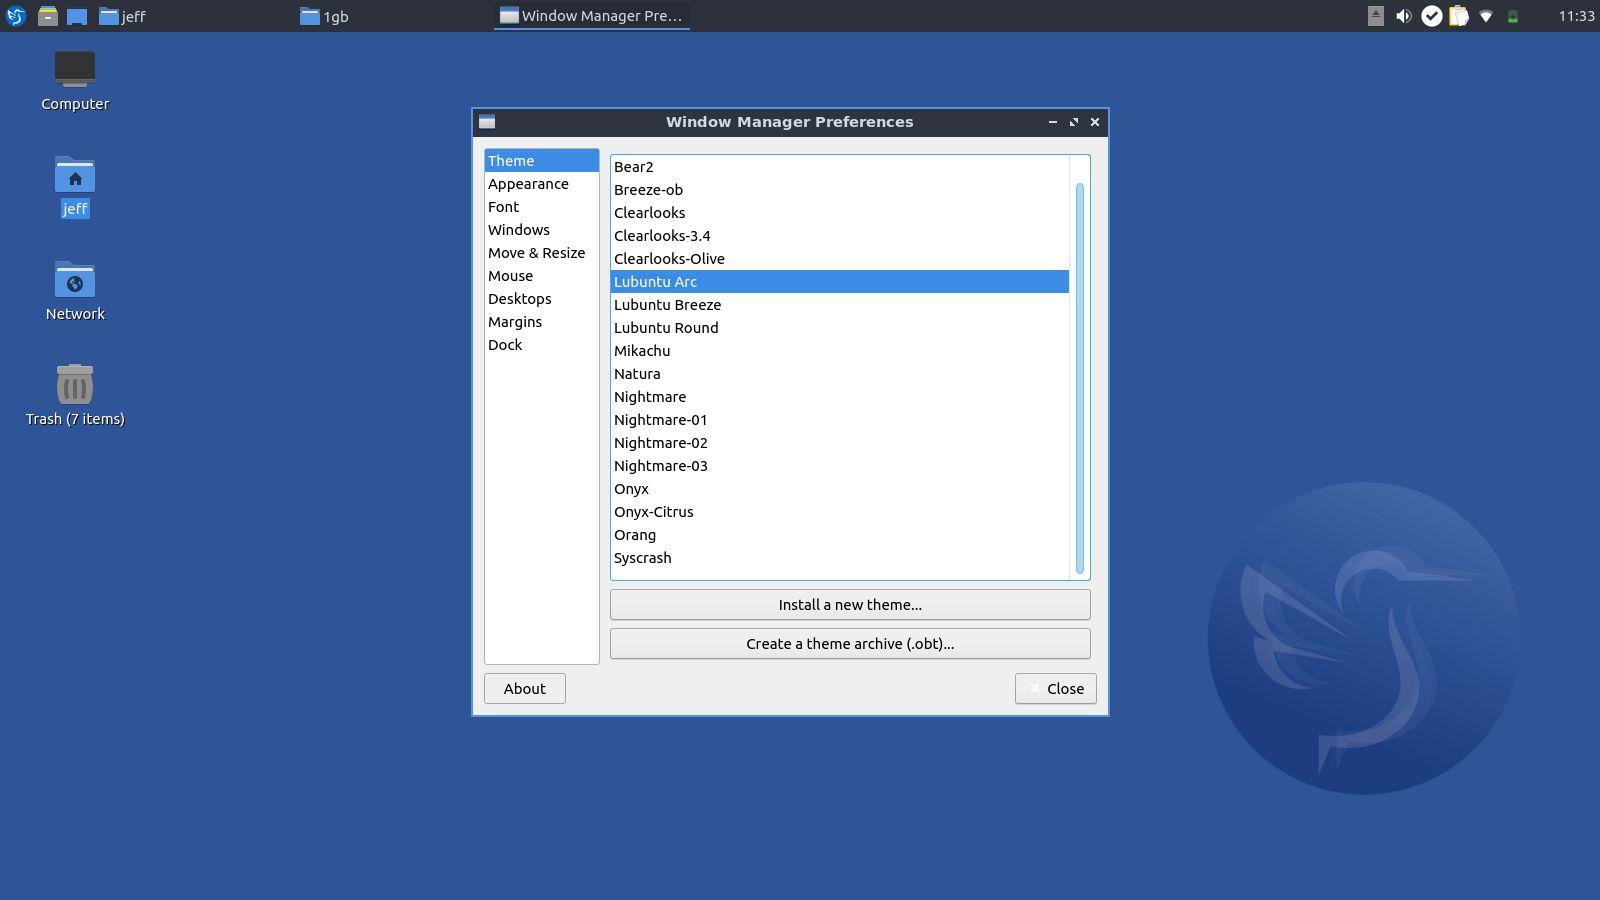Choose the Breeze-ob theme
The height and width of the screenshot is (900, 1600).
click(x=840, y=190)
